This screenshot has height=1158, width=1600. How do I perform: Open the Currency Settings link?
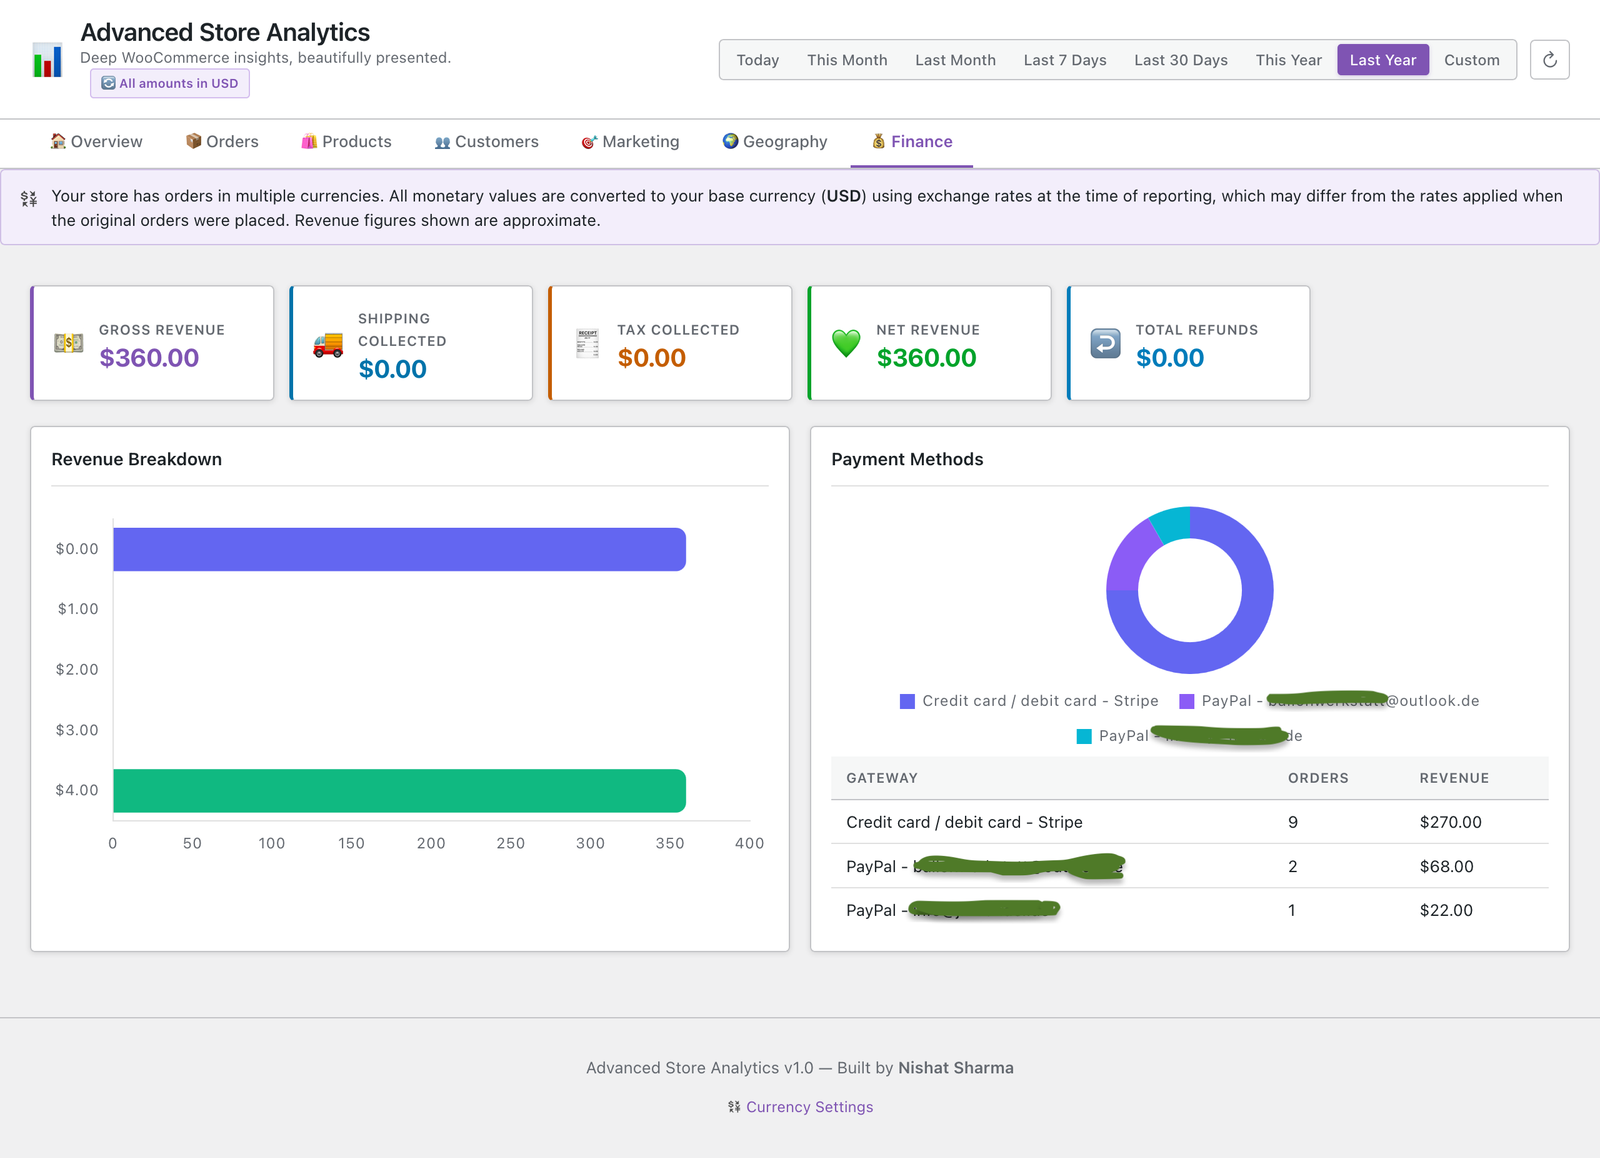tap(809, 1107)
